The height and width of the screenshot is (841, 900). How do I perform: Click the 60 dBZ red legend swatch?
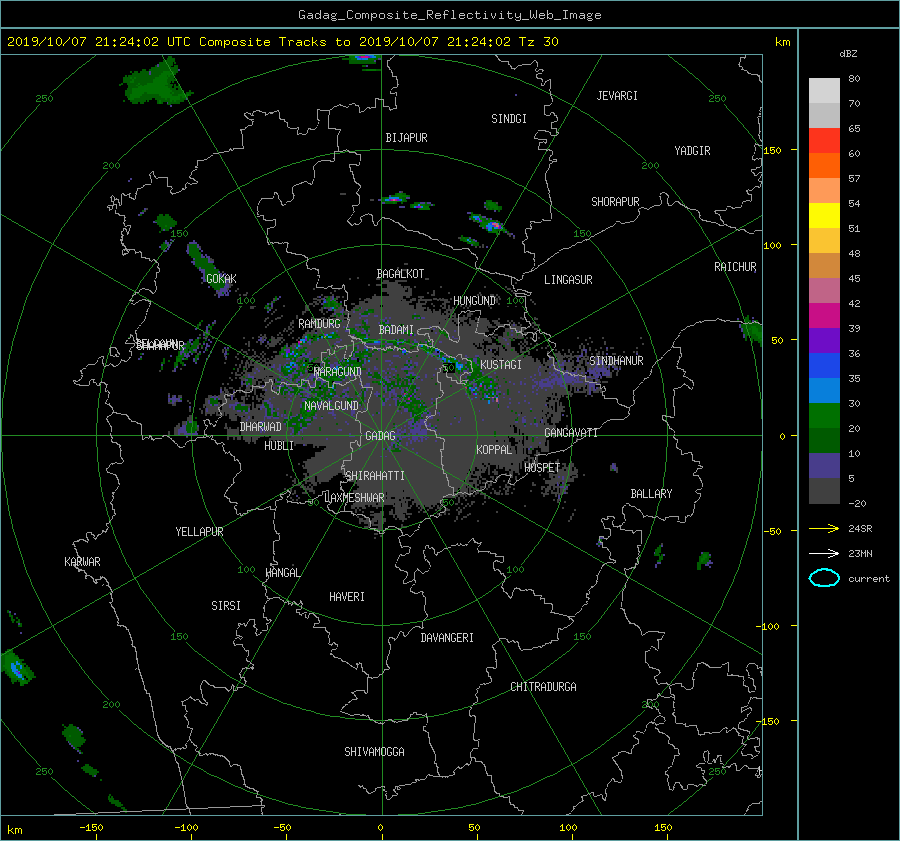tap(824, 141)
